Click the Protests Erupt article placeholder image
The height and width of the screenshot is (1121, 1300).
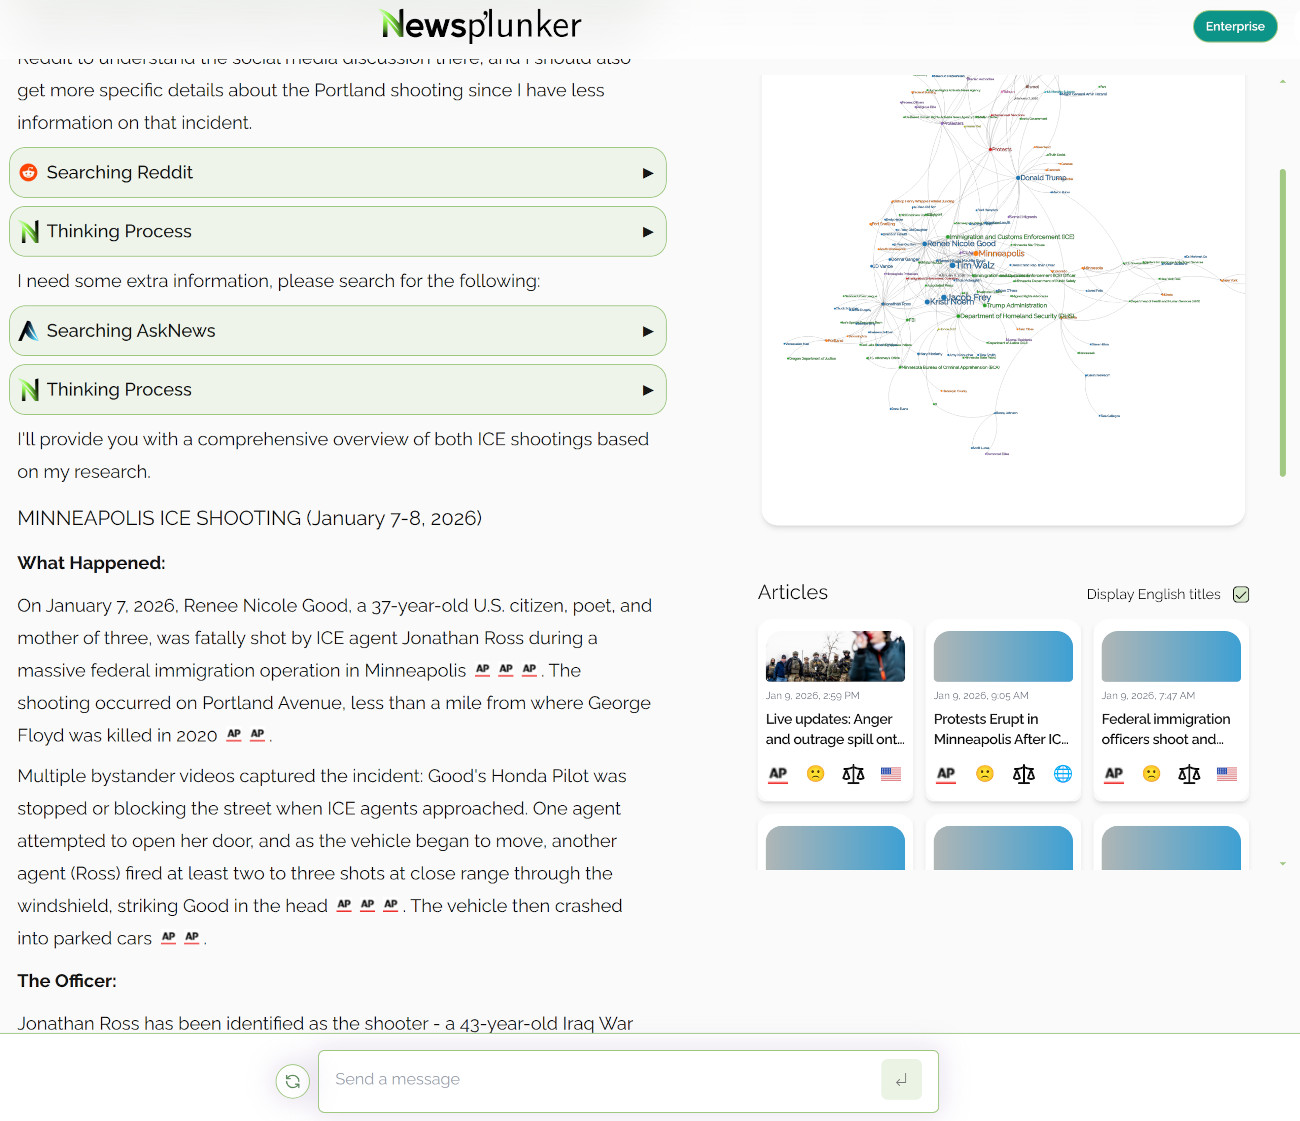coord(1003,656)
